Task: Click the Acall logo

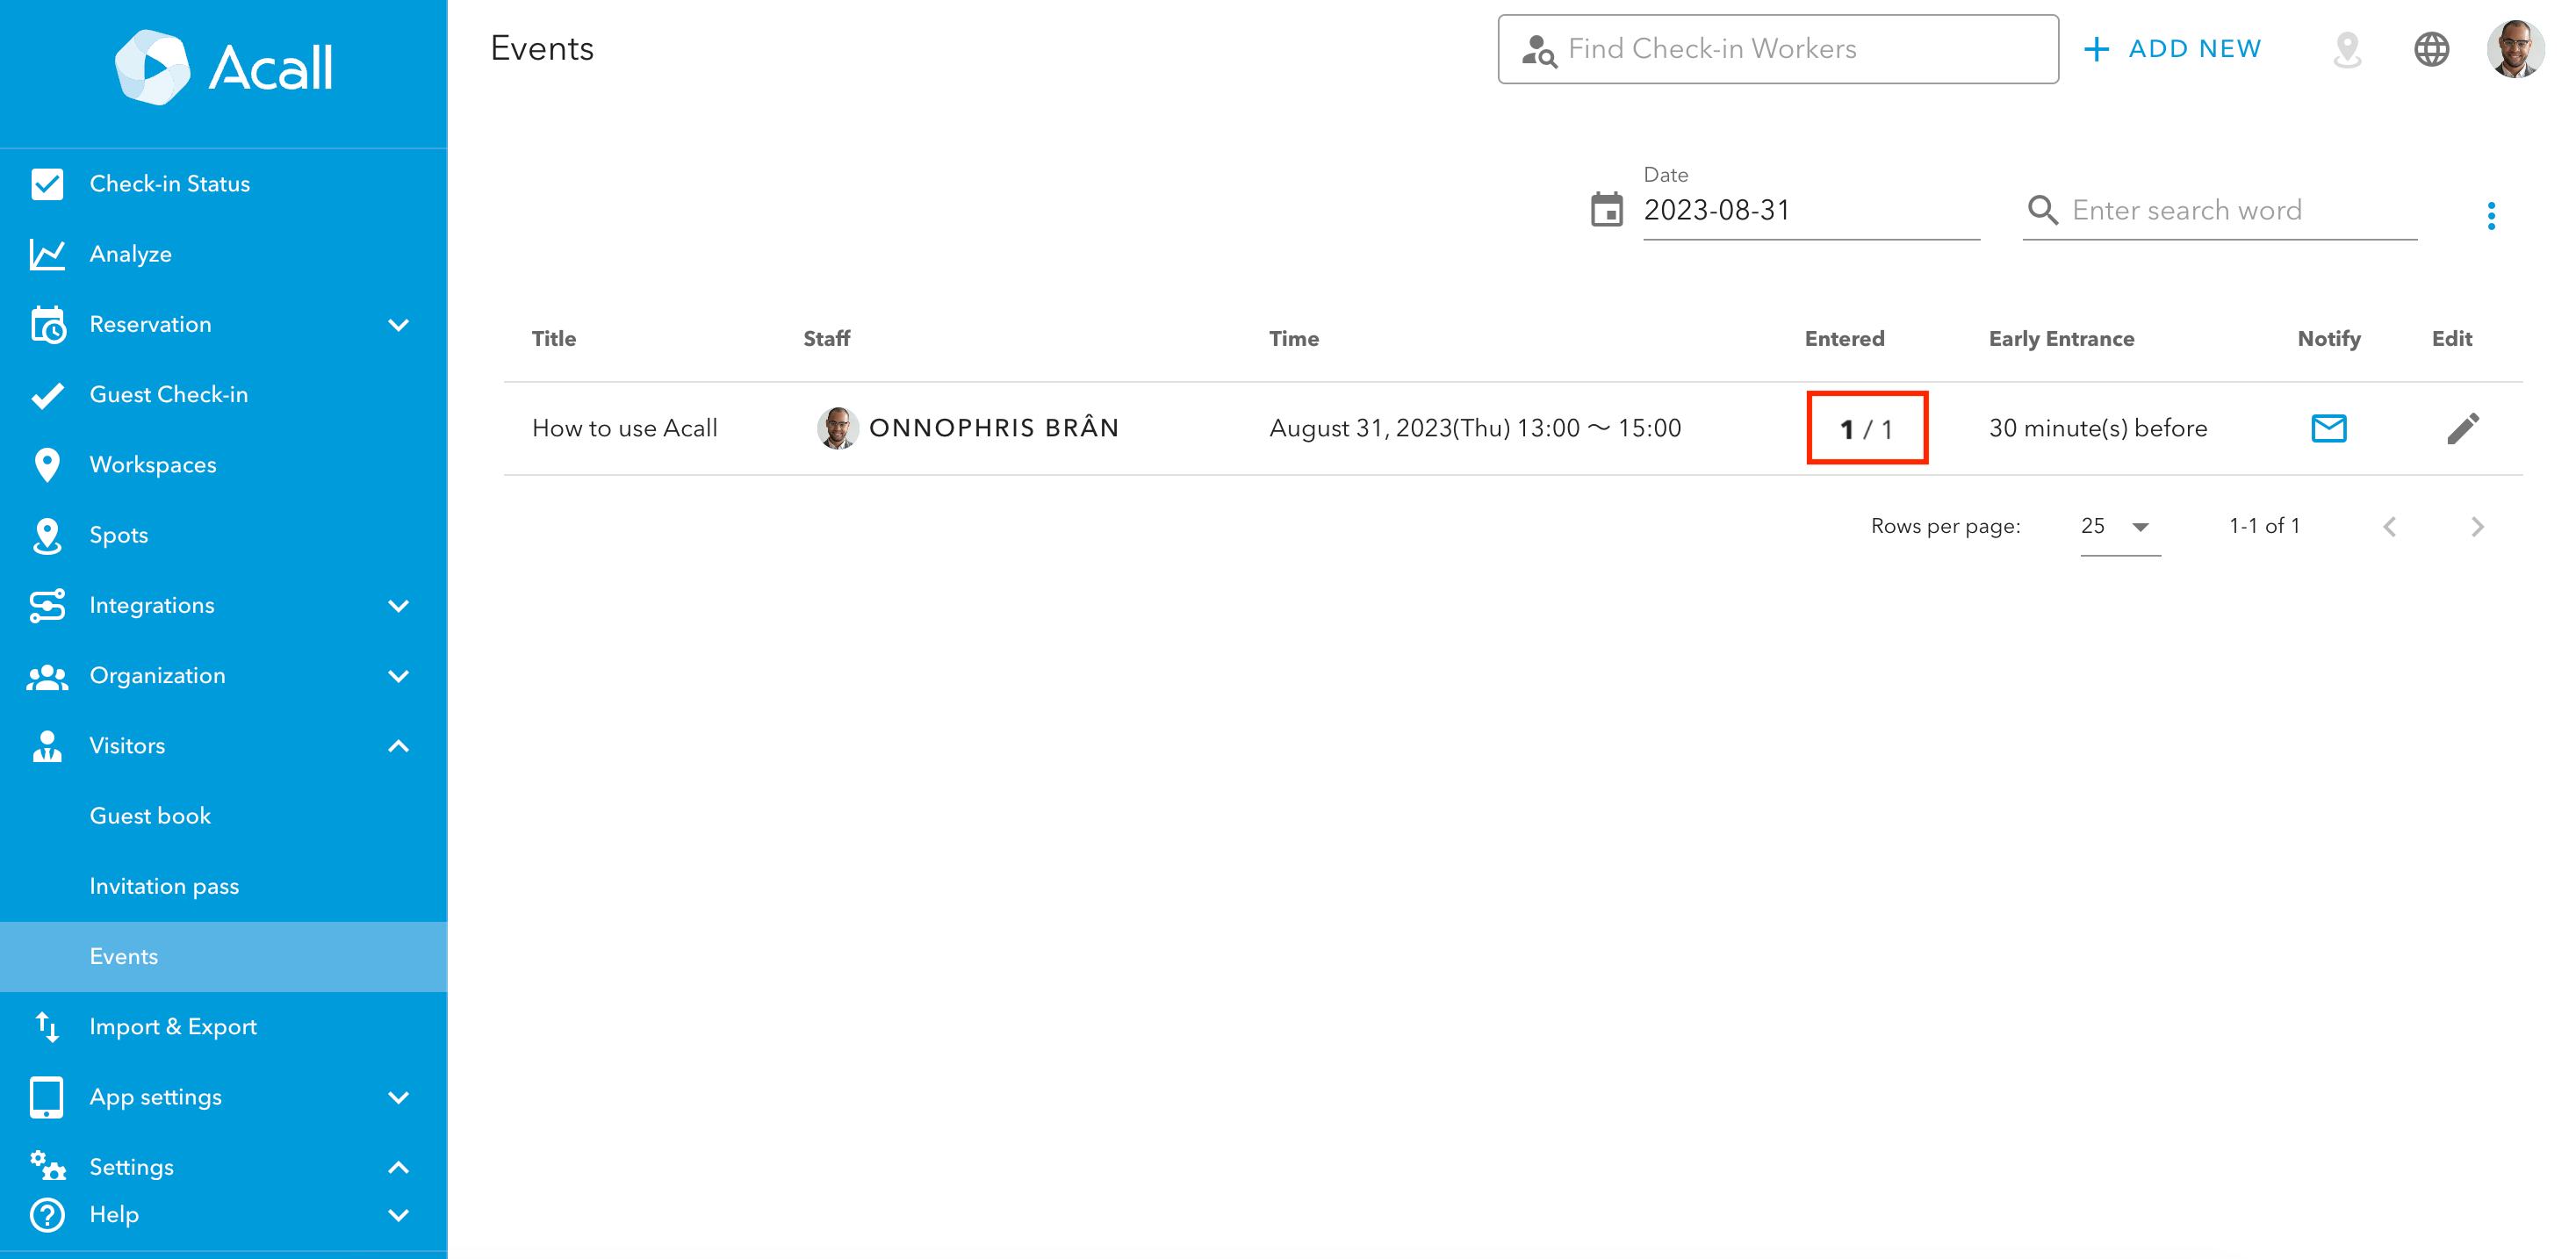Action: point(224,68)
